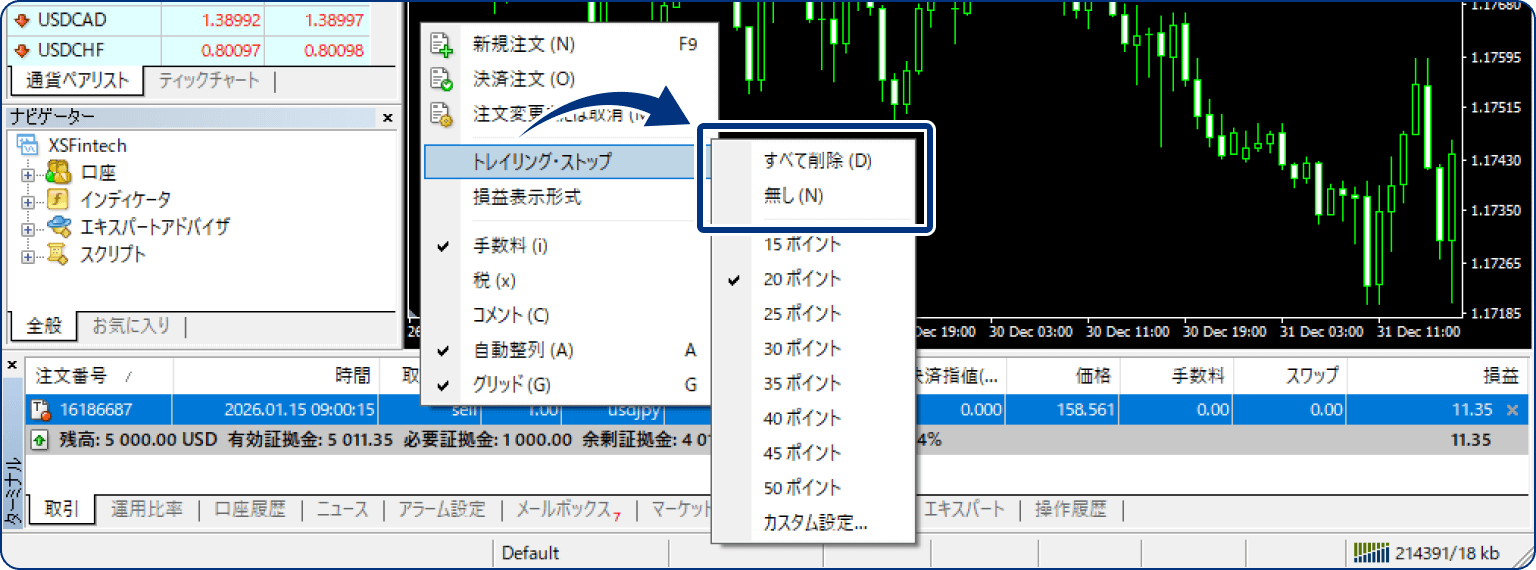This screenshot has height=570, width=1536.
Task: Click the 口座 accounts icon
Action: (x=58, y=173)
